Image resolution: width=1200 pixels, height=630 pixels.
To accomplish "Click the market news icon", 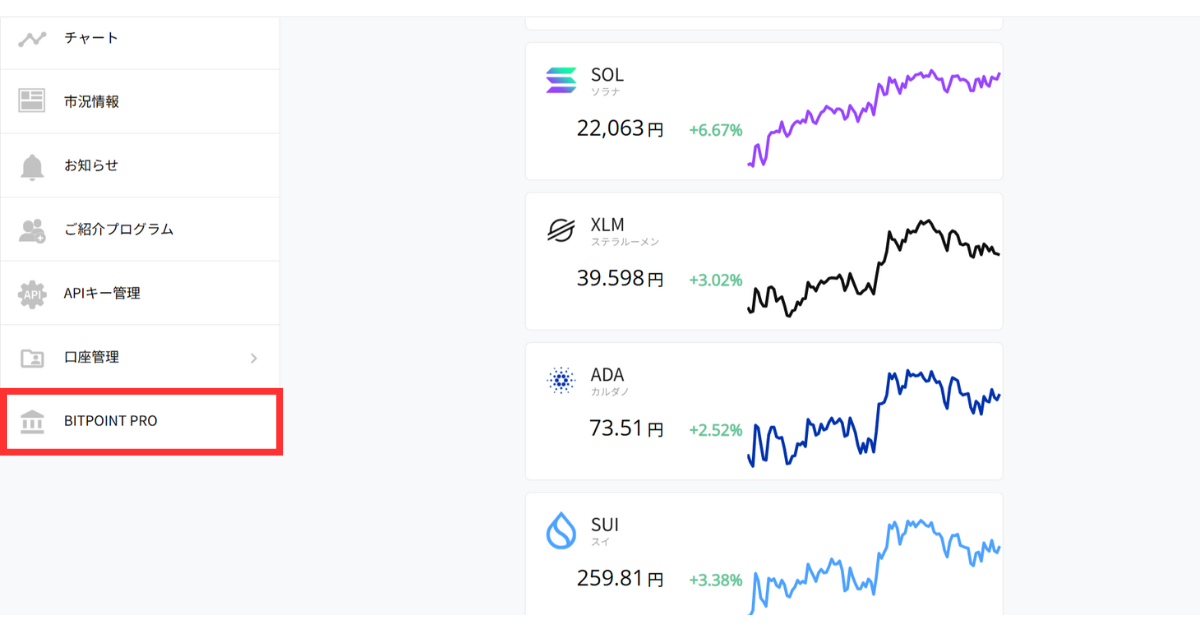I will (32, 101).
